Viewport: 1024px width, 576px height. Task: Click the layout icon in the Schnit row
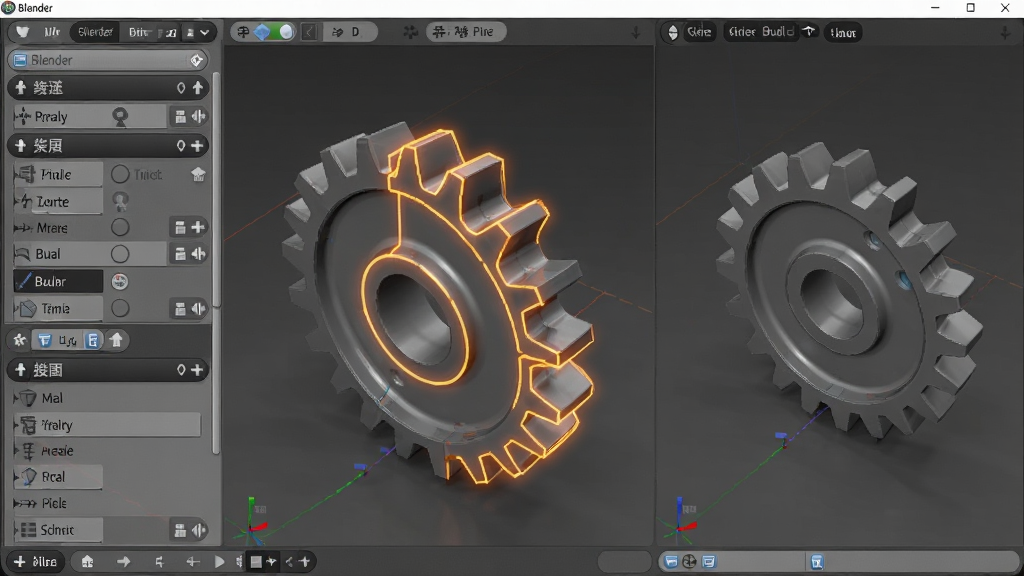click(180, 530)
